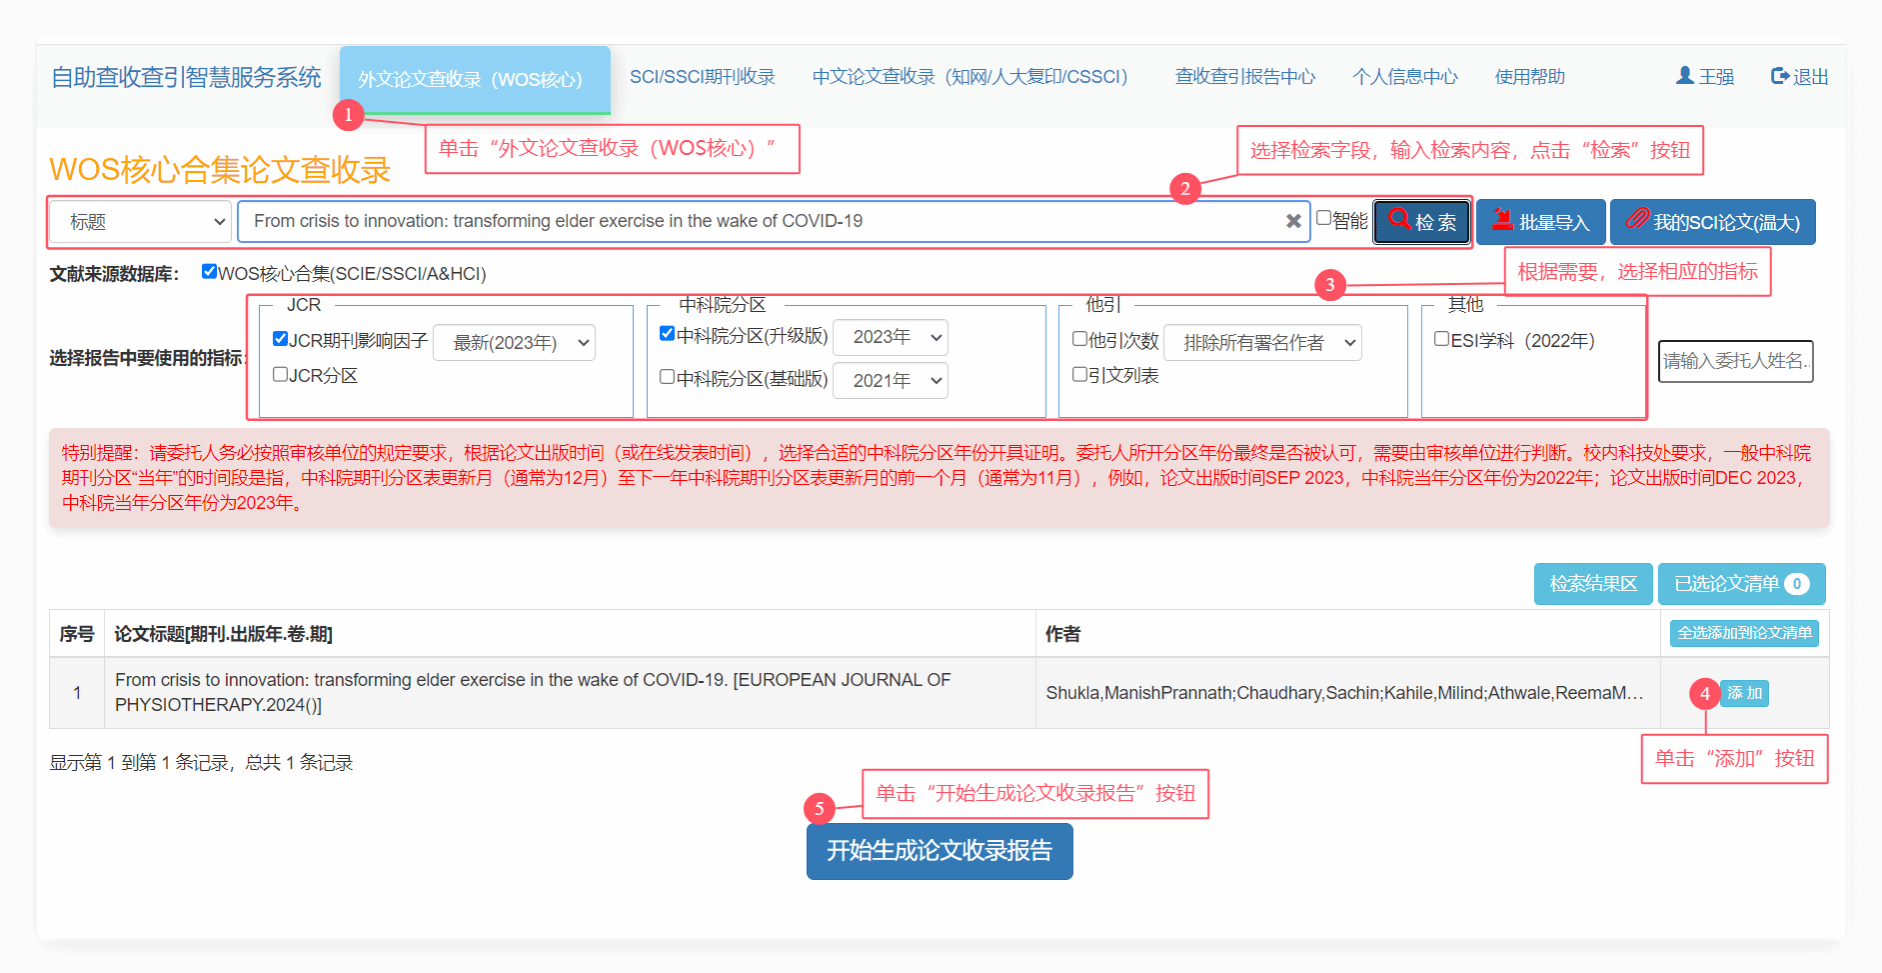The image size is (1882, 973).
Task: Check the ESI学科 (2022年) option
Action: point(1442,339)
